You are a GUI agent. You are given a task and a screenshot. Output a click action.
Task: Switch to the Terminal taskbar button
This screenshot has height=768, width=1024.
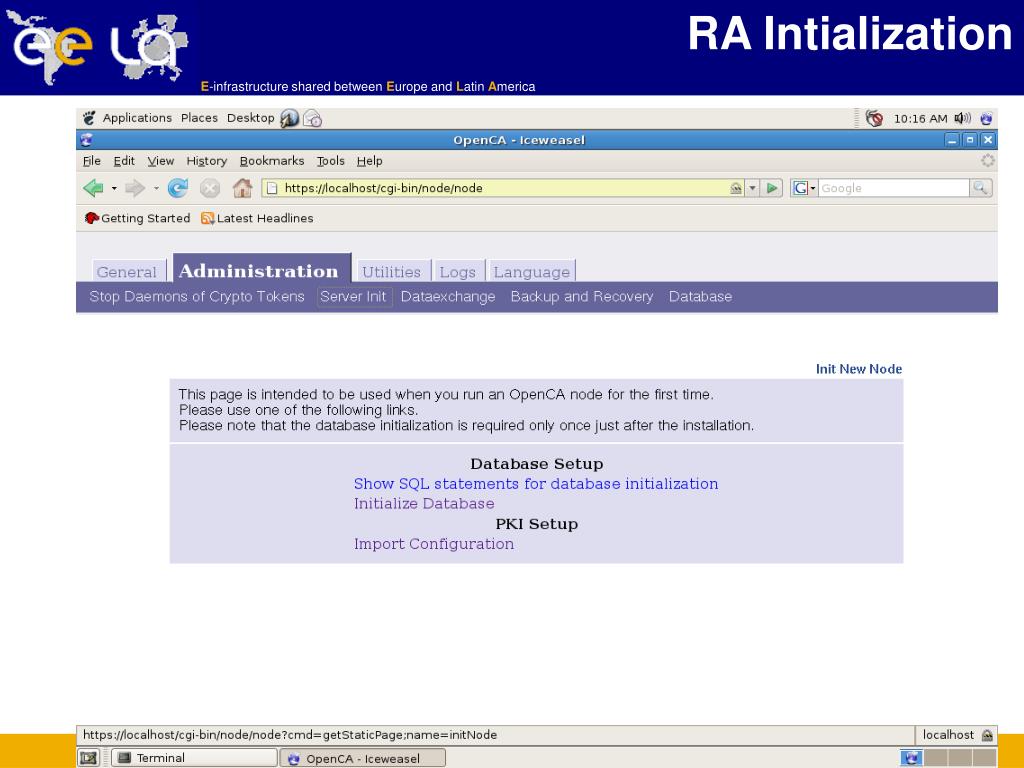[x=194, y=758]
